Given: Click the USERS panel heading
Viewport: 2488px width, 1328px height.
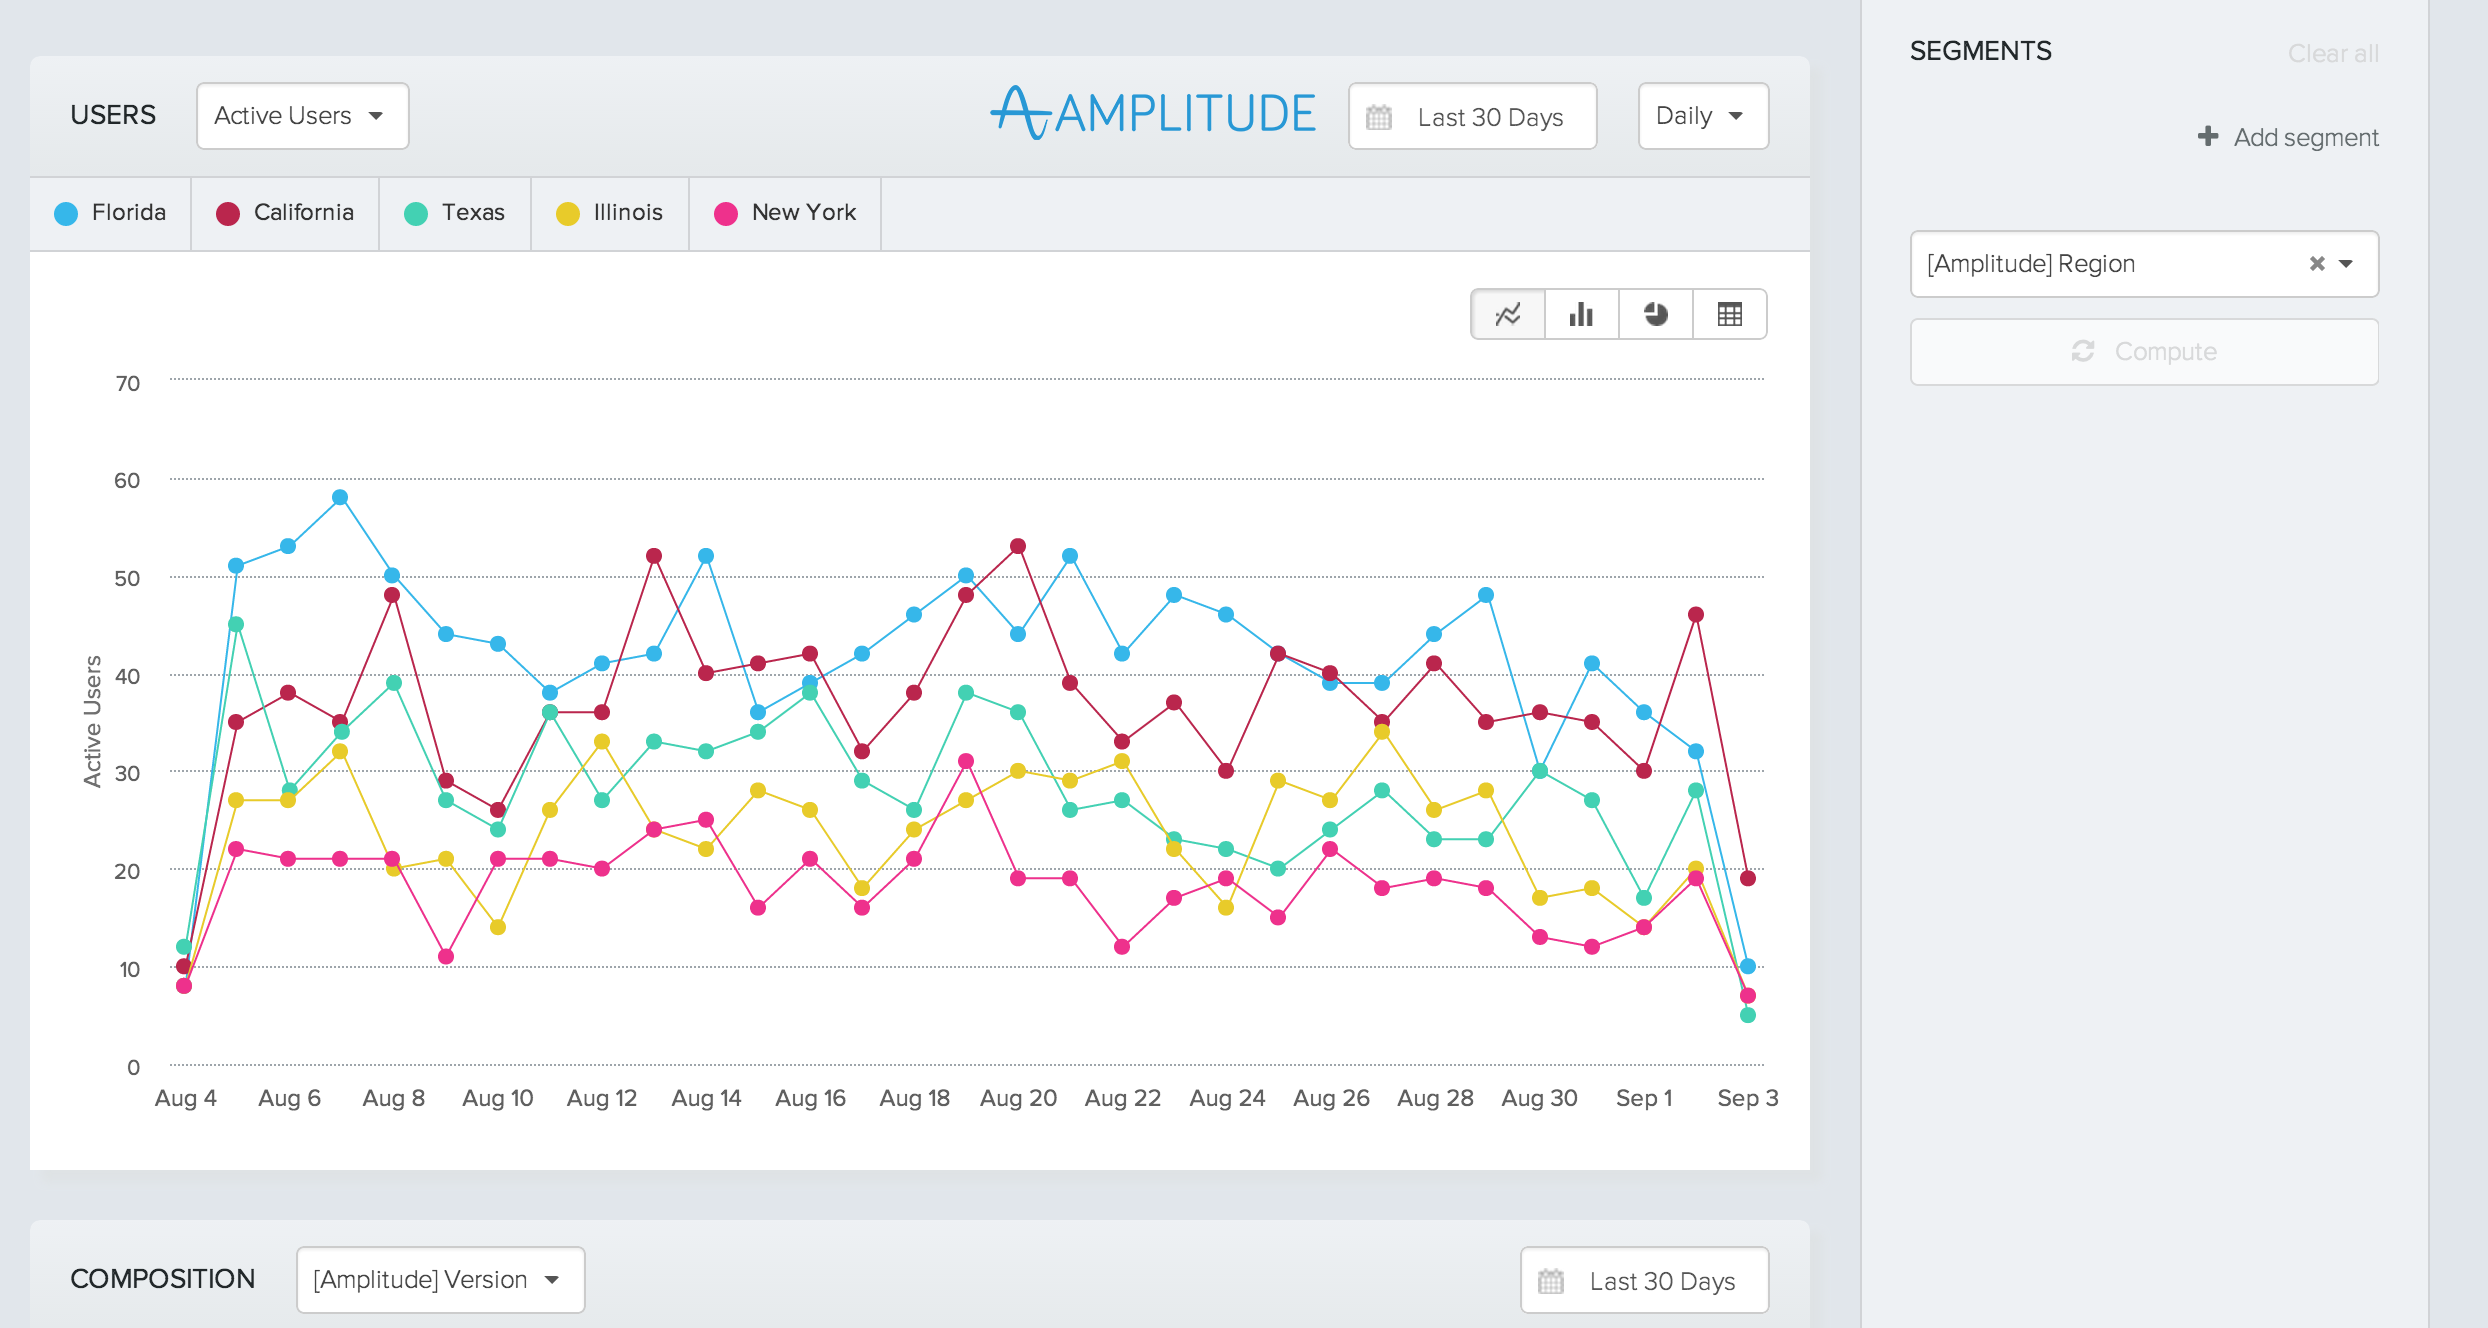Looking at the screenshot, I should [113, 115].
